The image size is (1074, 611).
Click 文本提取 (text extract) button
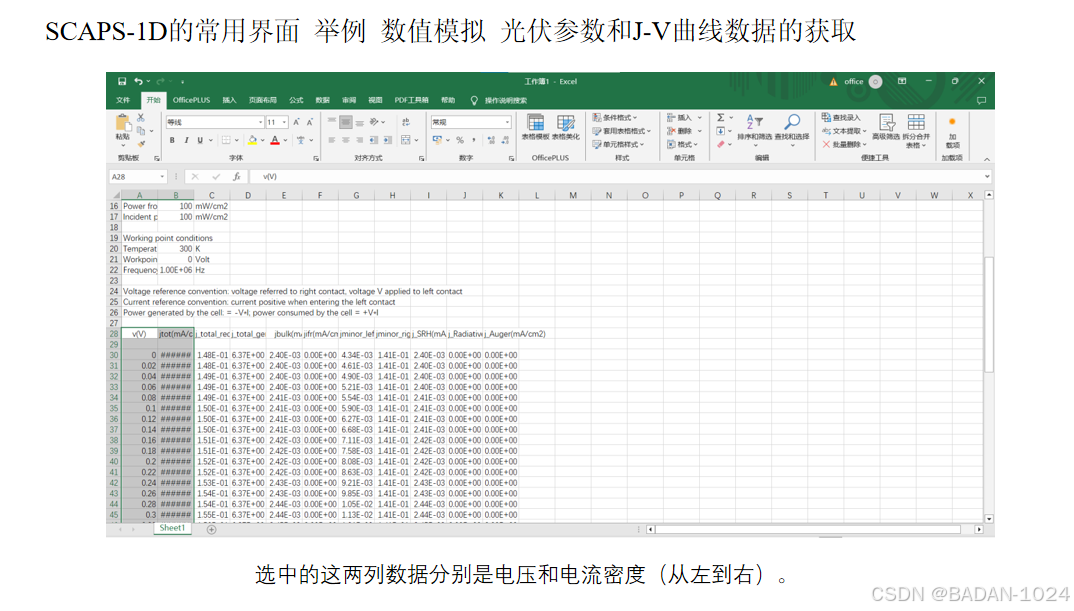point(844,131)
